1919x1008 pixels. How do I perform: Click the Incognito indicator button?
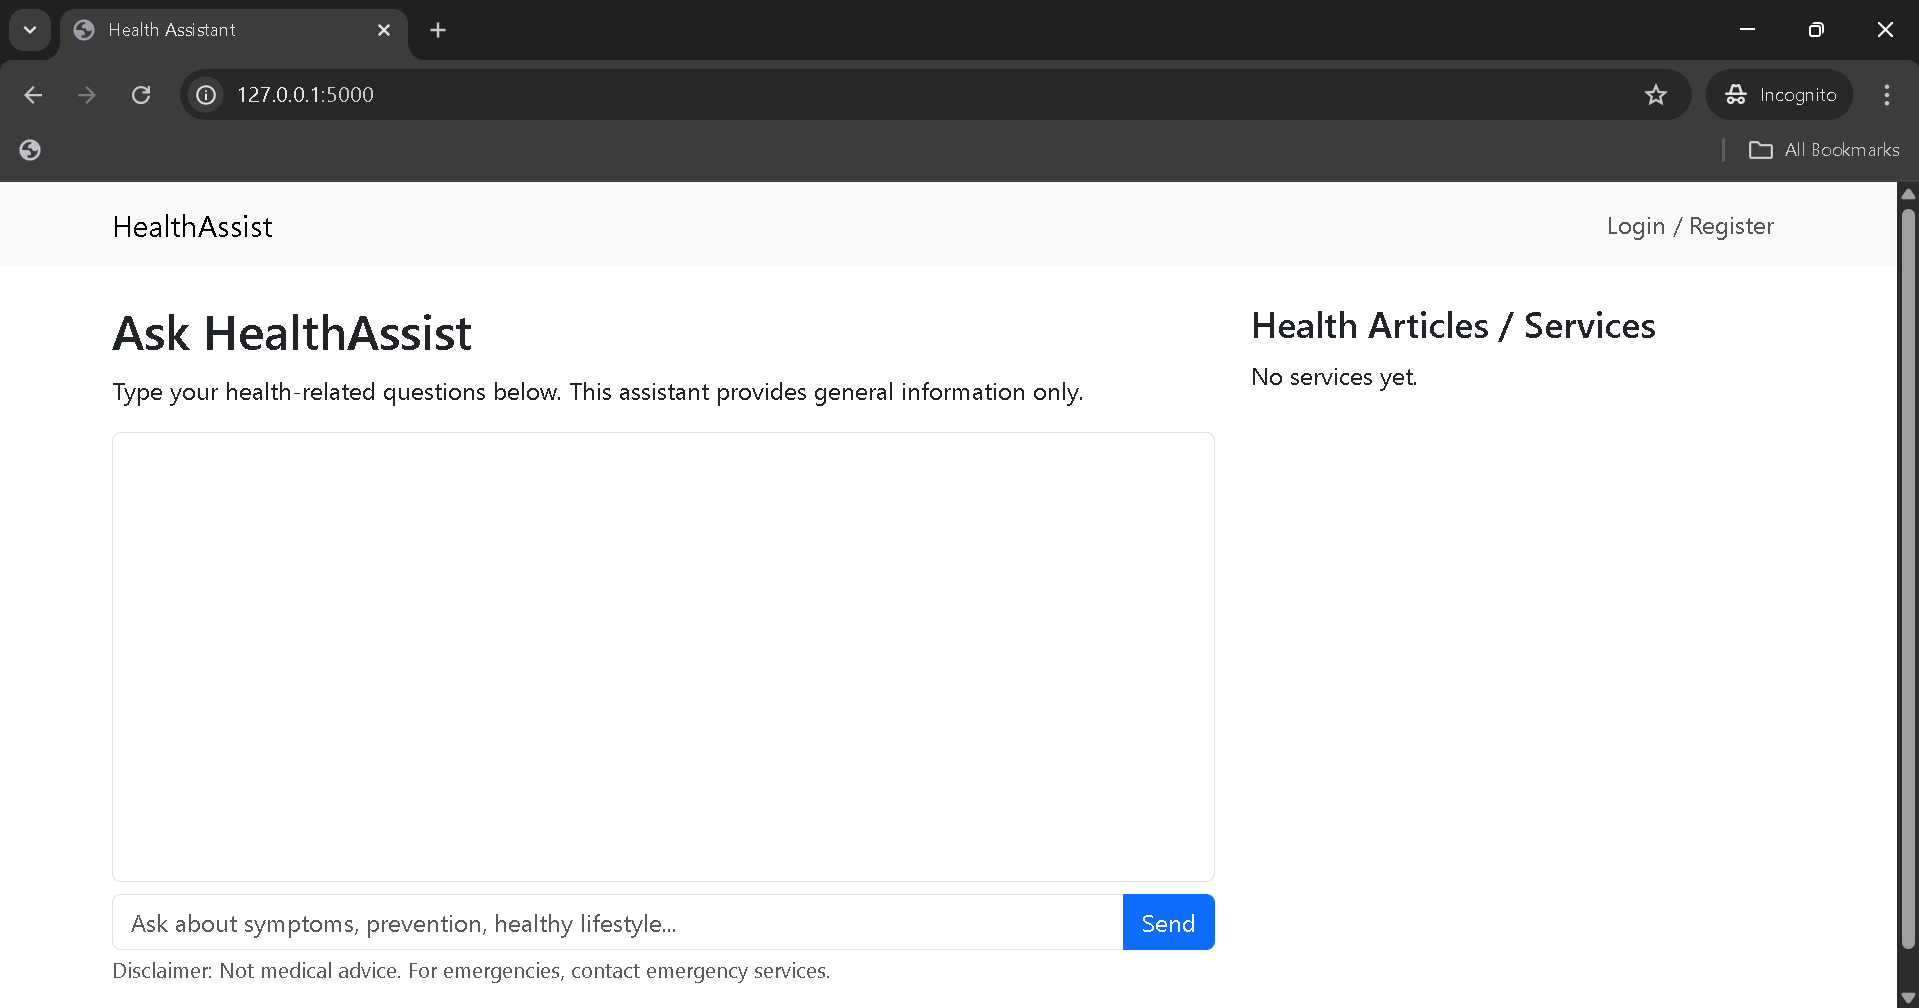[x=1780, y=95]
